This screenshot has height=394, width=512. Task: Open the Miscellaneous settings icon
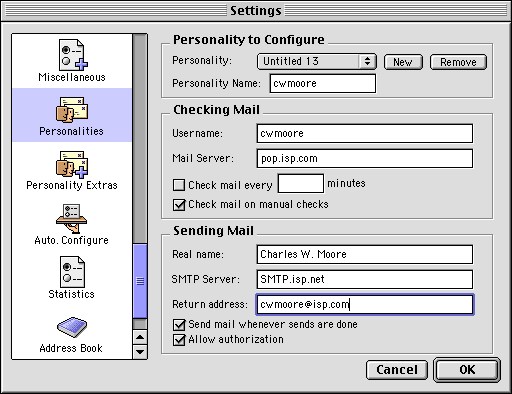click(72, 55)
